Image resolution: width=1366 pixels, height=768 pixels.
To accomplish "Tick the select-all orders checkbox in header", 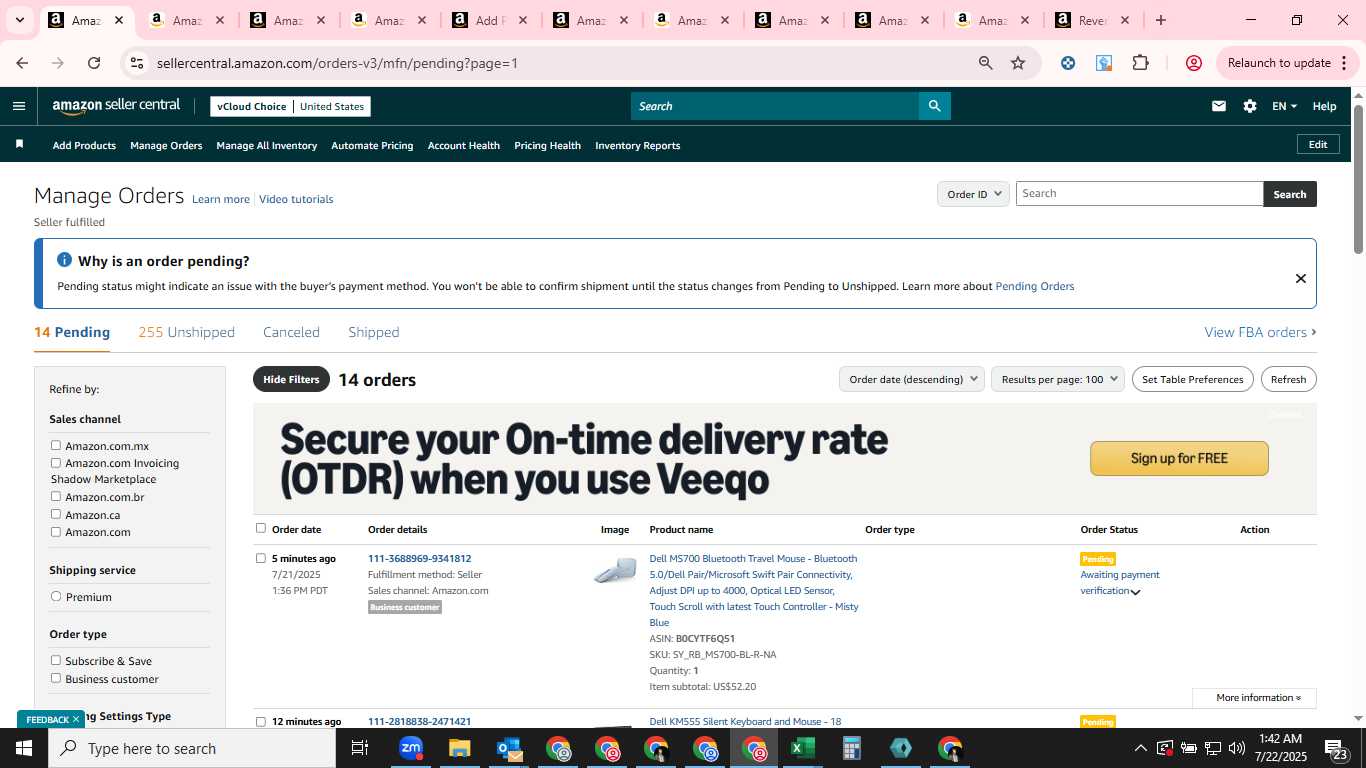I will [x=261, y=528].
